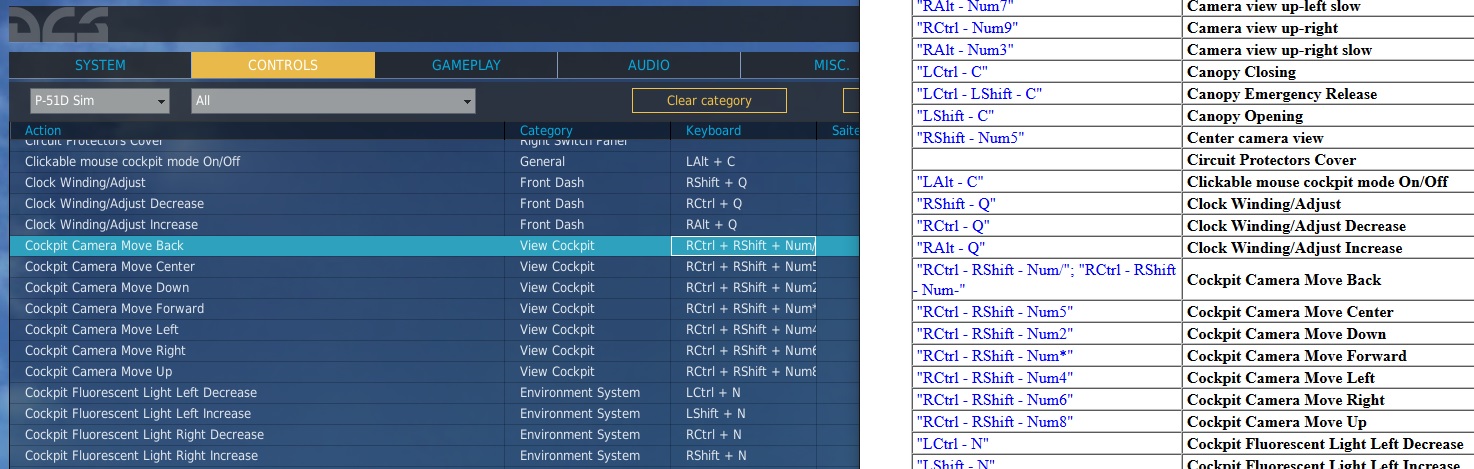This screenshot has height=469, width=1474.
Task: Click the RShift + Q keyboard binding cell
Action: point(744,182)
